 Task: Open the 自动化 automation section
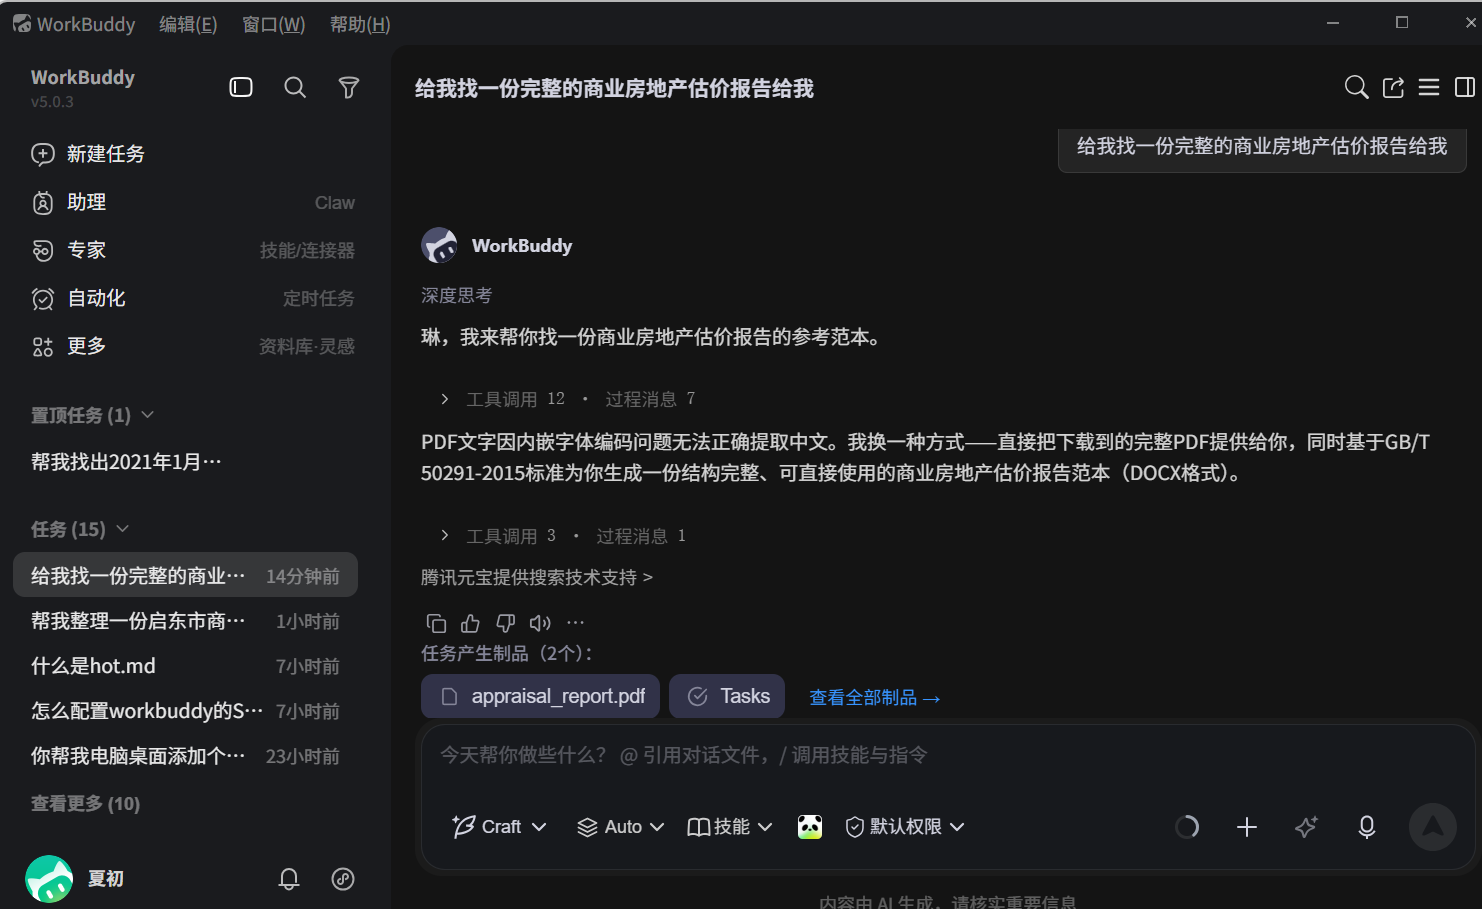[193, 298]
